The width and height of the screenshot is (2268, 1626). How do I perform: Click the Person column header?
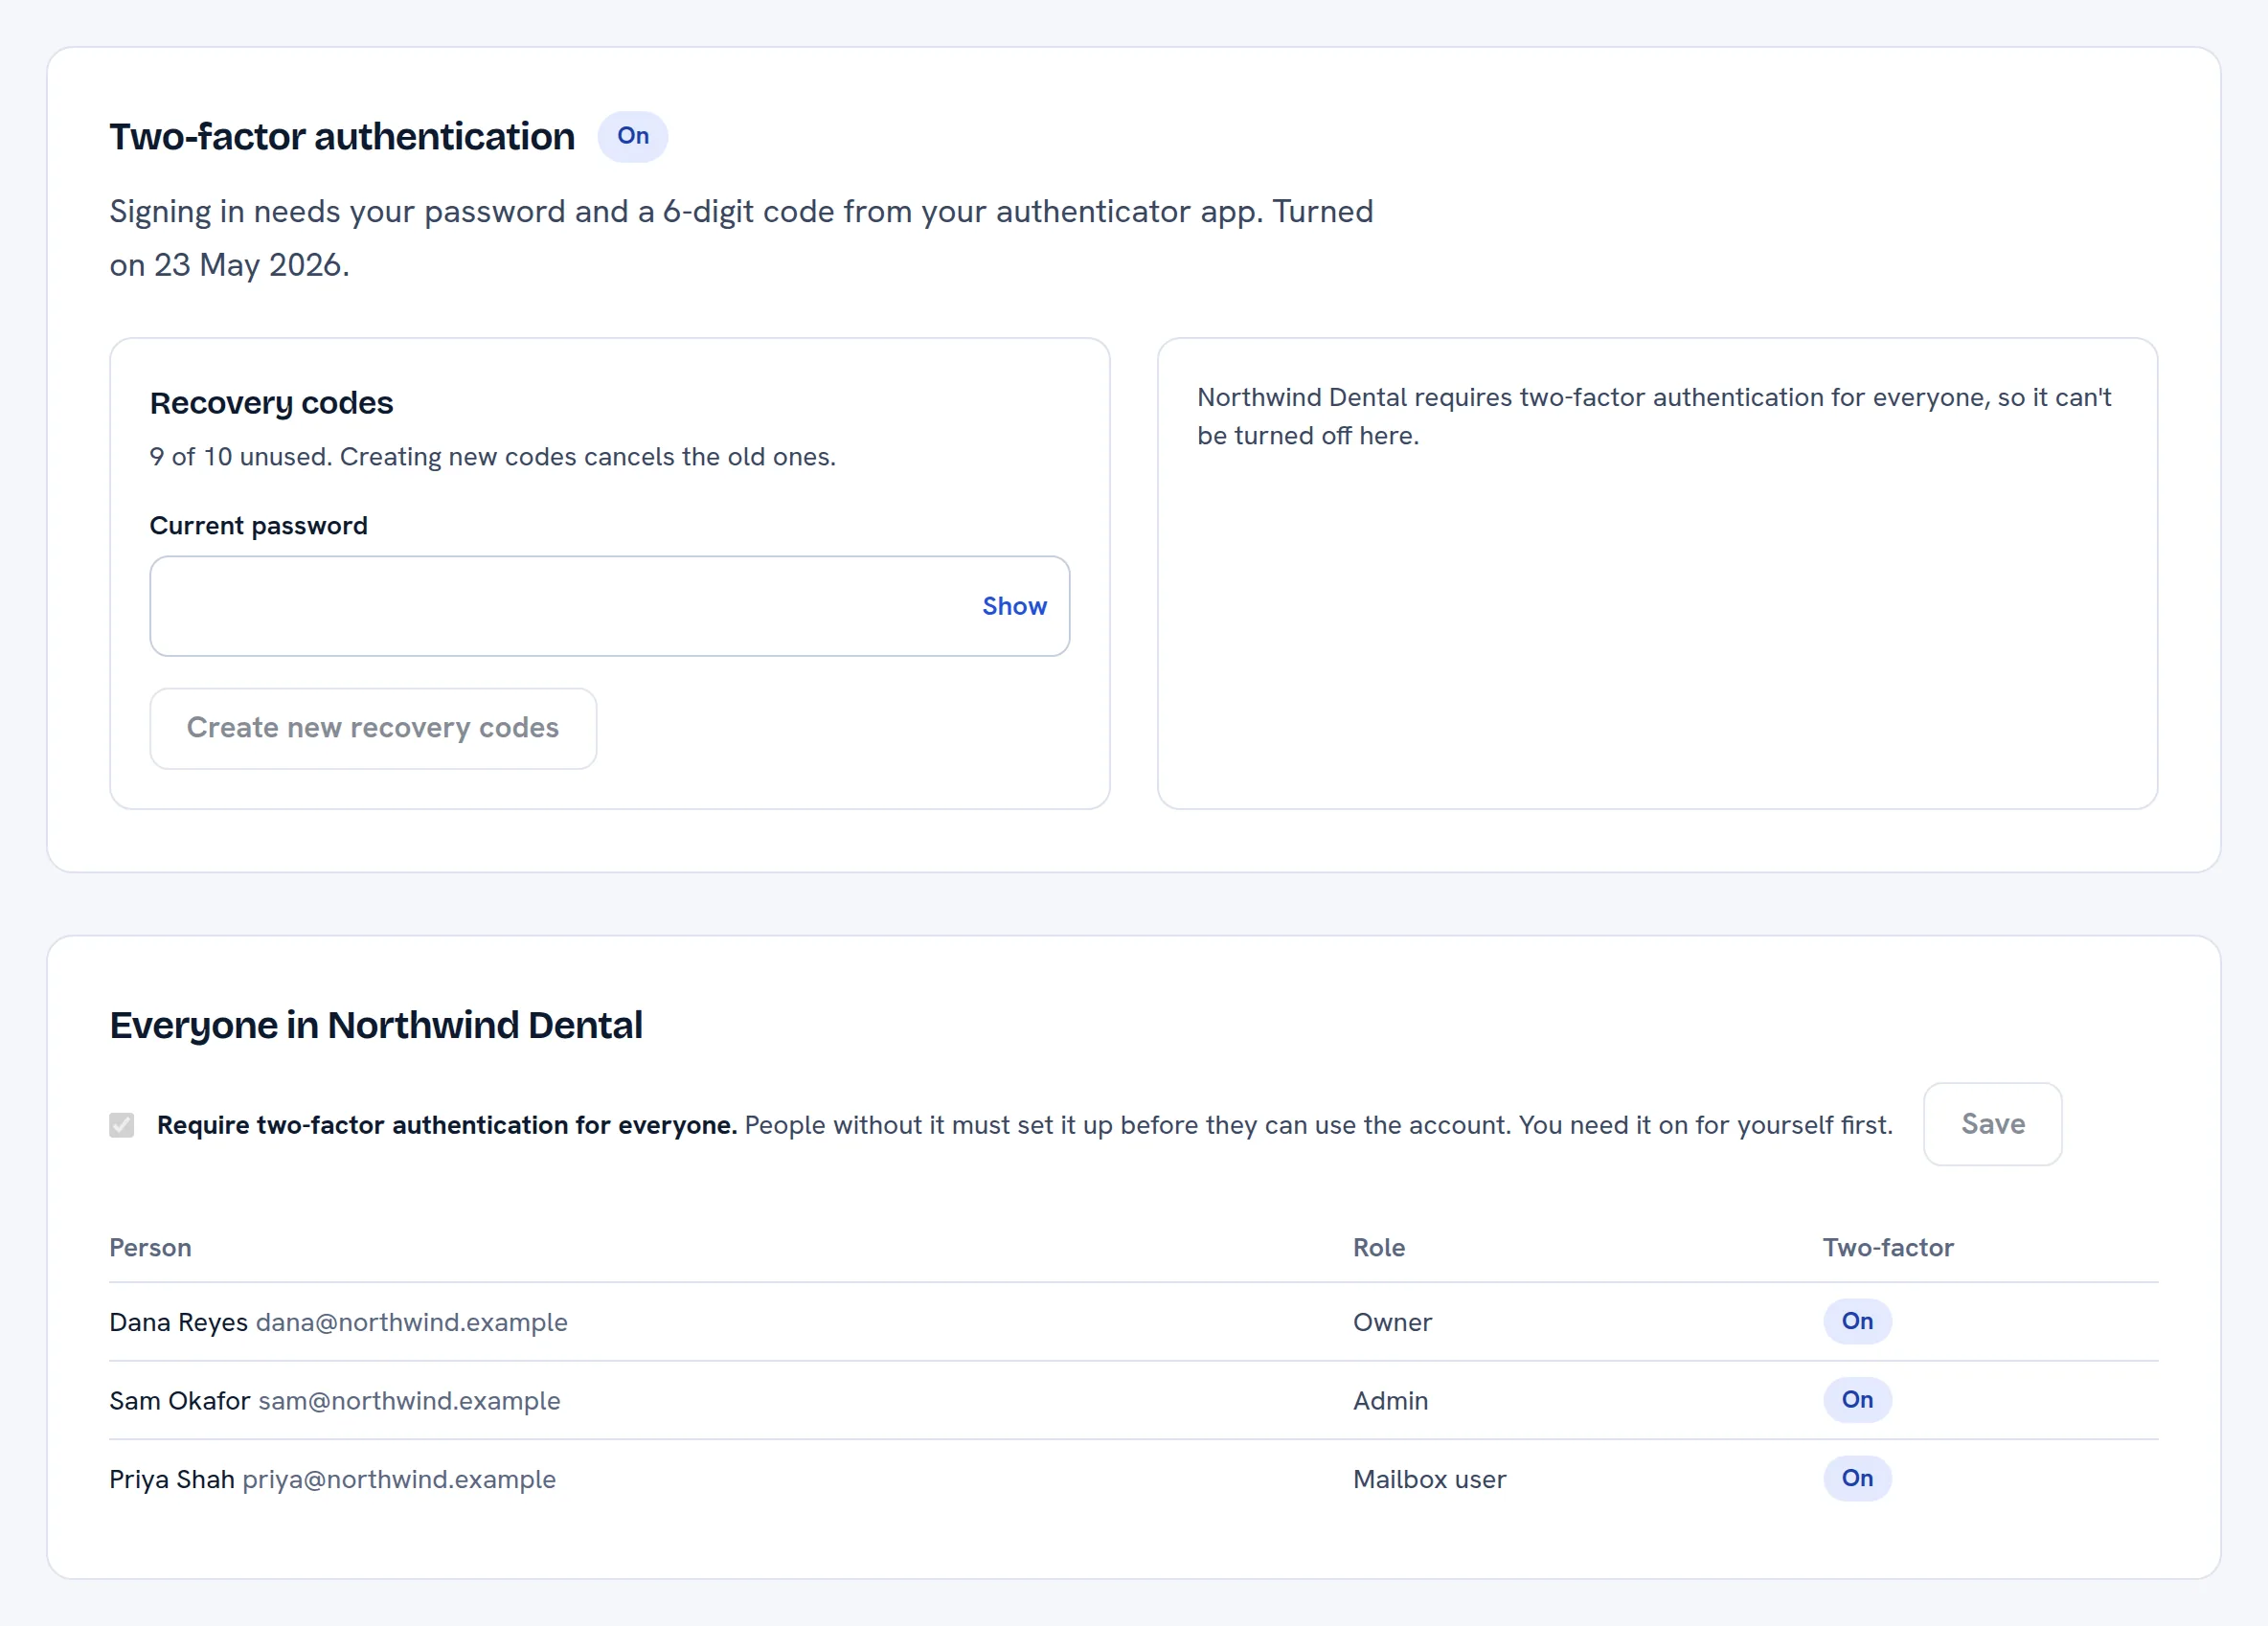(150, 1247)
